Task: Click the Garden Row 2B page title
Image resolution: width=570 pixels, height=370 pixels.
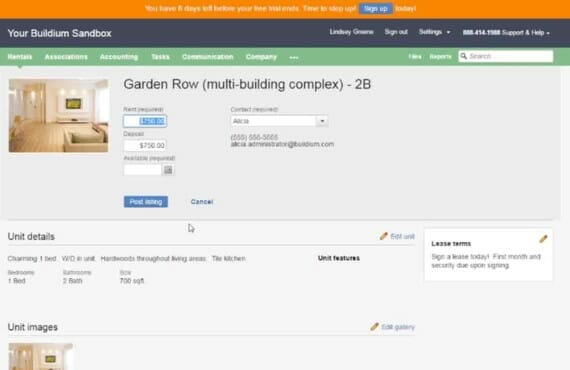Action: click(247, 84)
